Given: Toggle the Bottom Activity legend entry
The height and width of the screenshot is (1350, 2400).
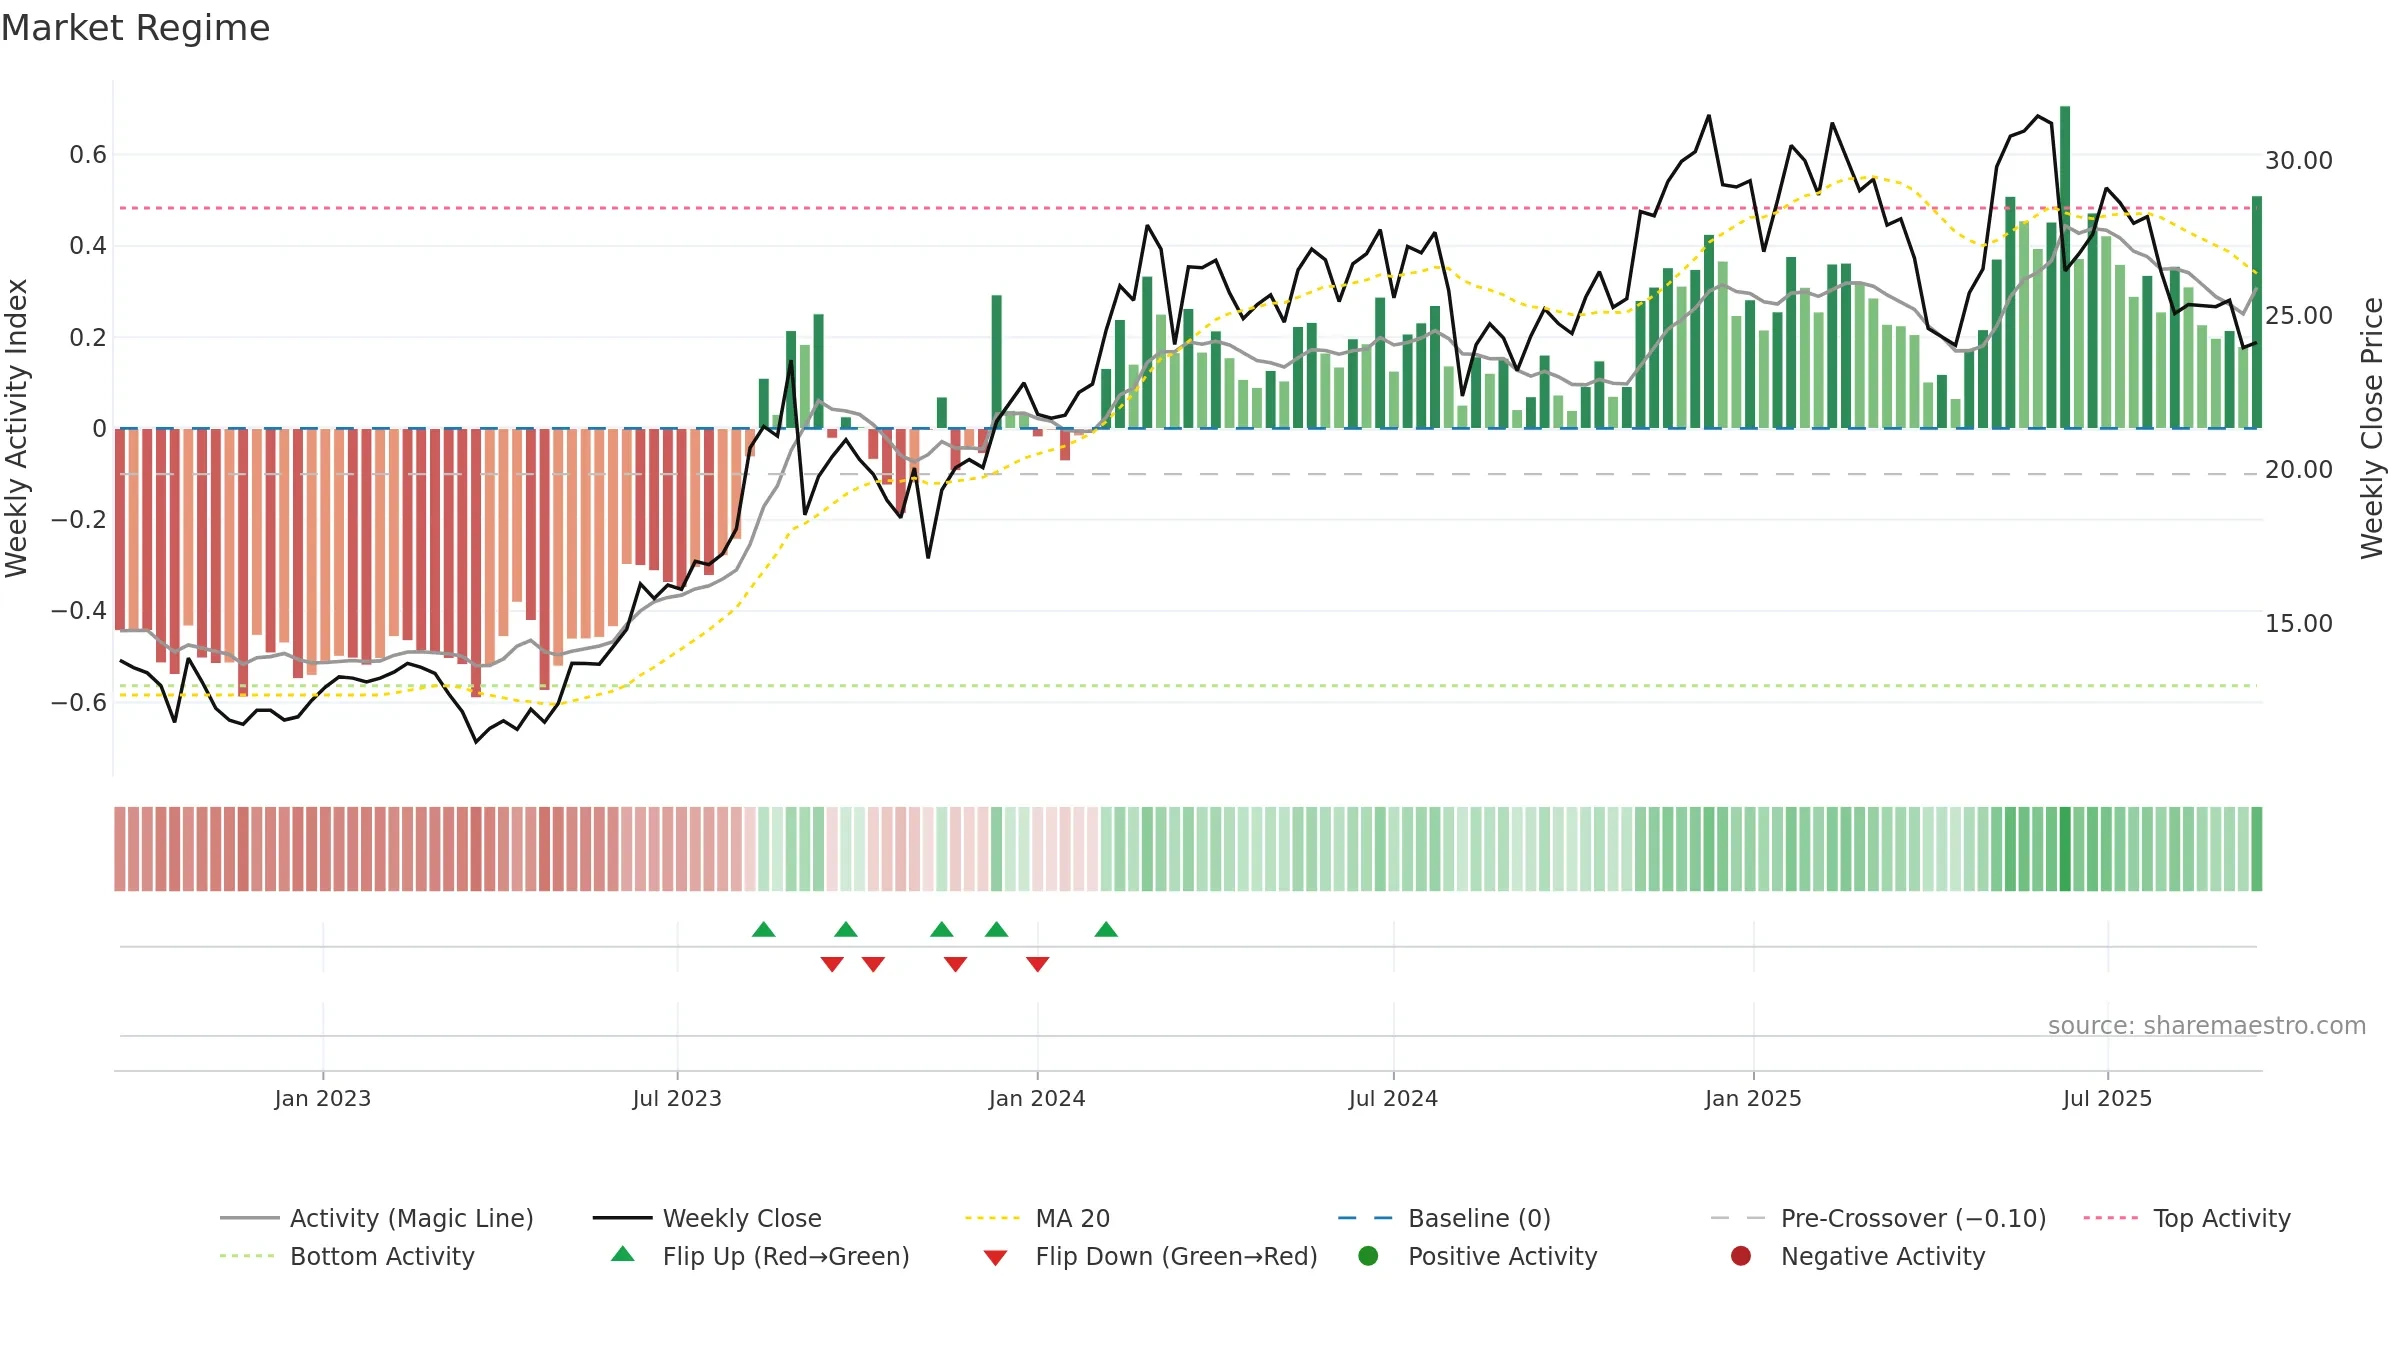Looking at the screenshot, I should click(347, 1256).
